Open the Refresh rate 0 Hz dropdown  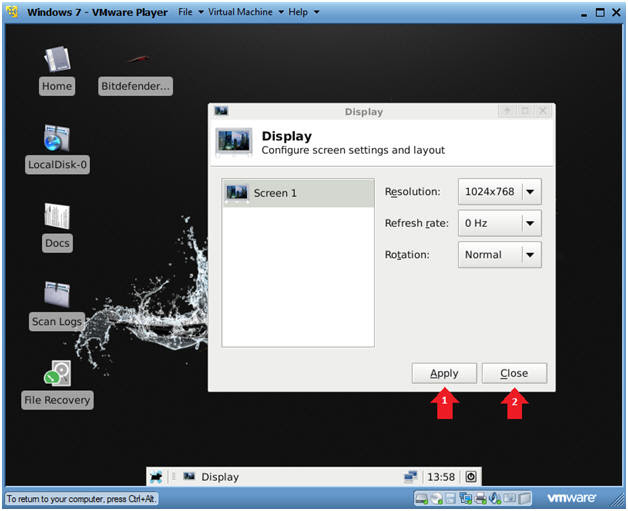pos(499,223)
